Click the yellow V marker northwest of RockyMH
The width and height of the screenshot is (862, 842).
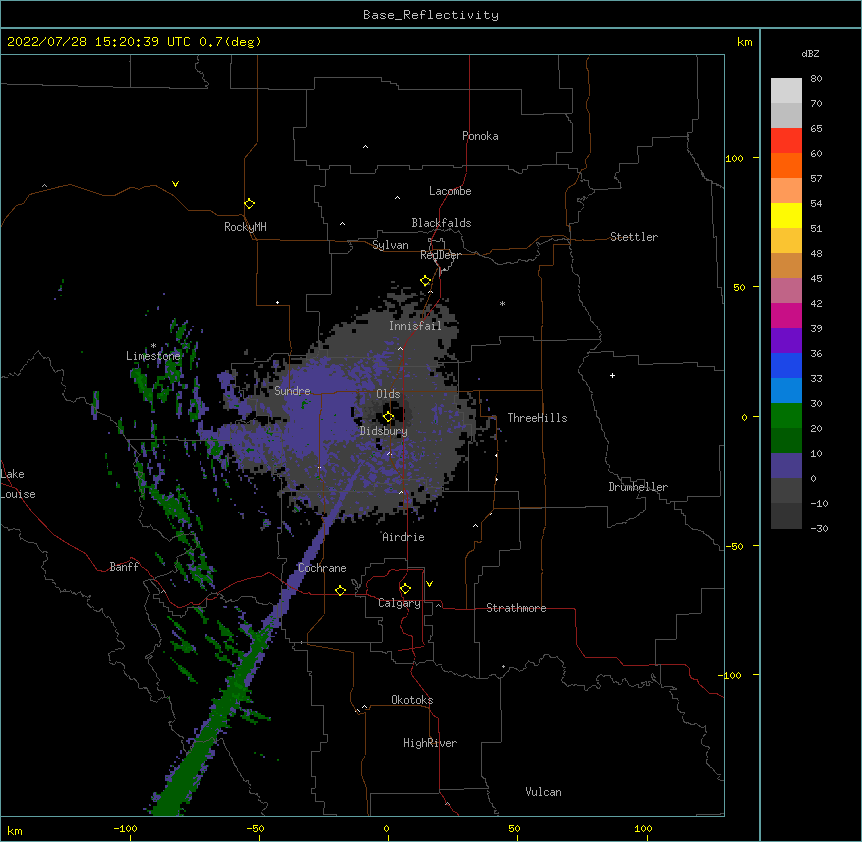(175, 184)
